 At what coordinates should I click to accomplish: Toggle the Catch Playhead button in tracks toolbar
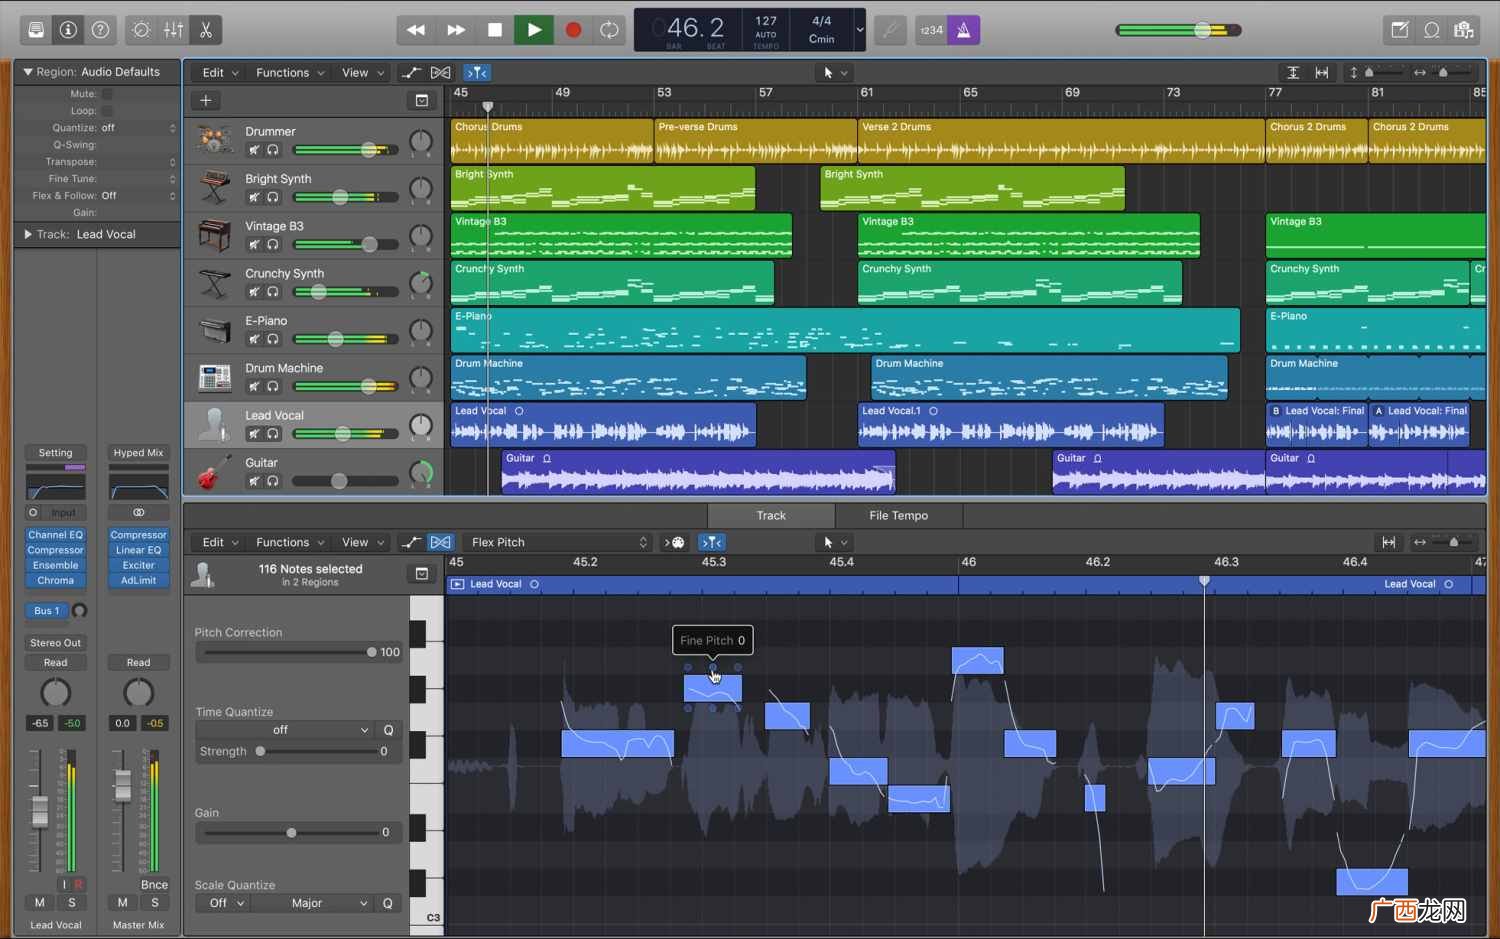point(478,72)
